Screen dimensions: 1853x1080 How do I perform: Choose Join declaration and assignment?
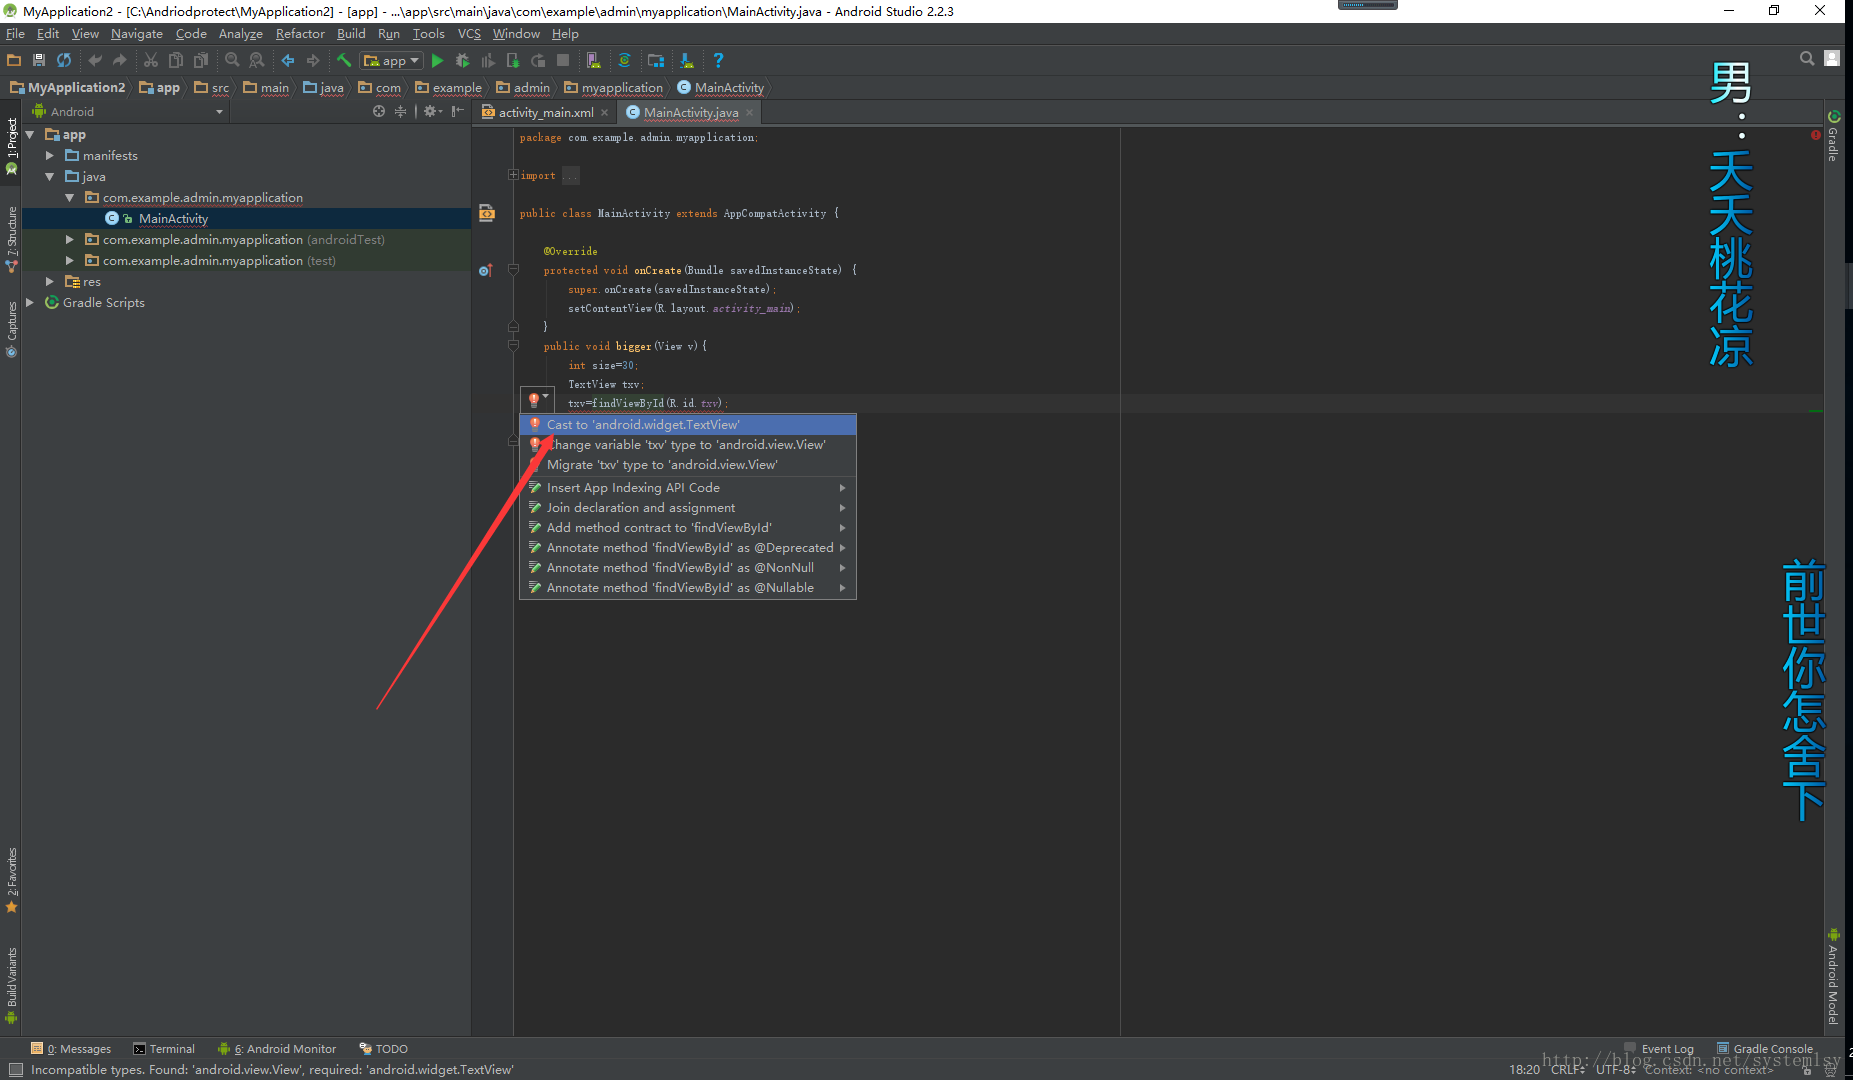click(688, 507)
